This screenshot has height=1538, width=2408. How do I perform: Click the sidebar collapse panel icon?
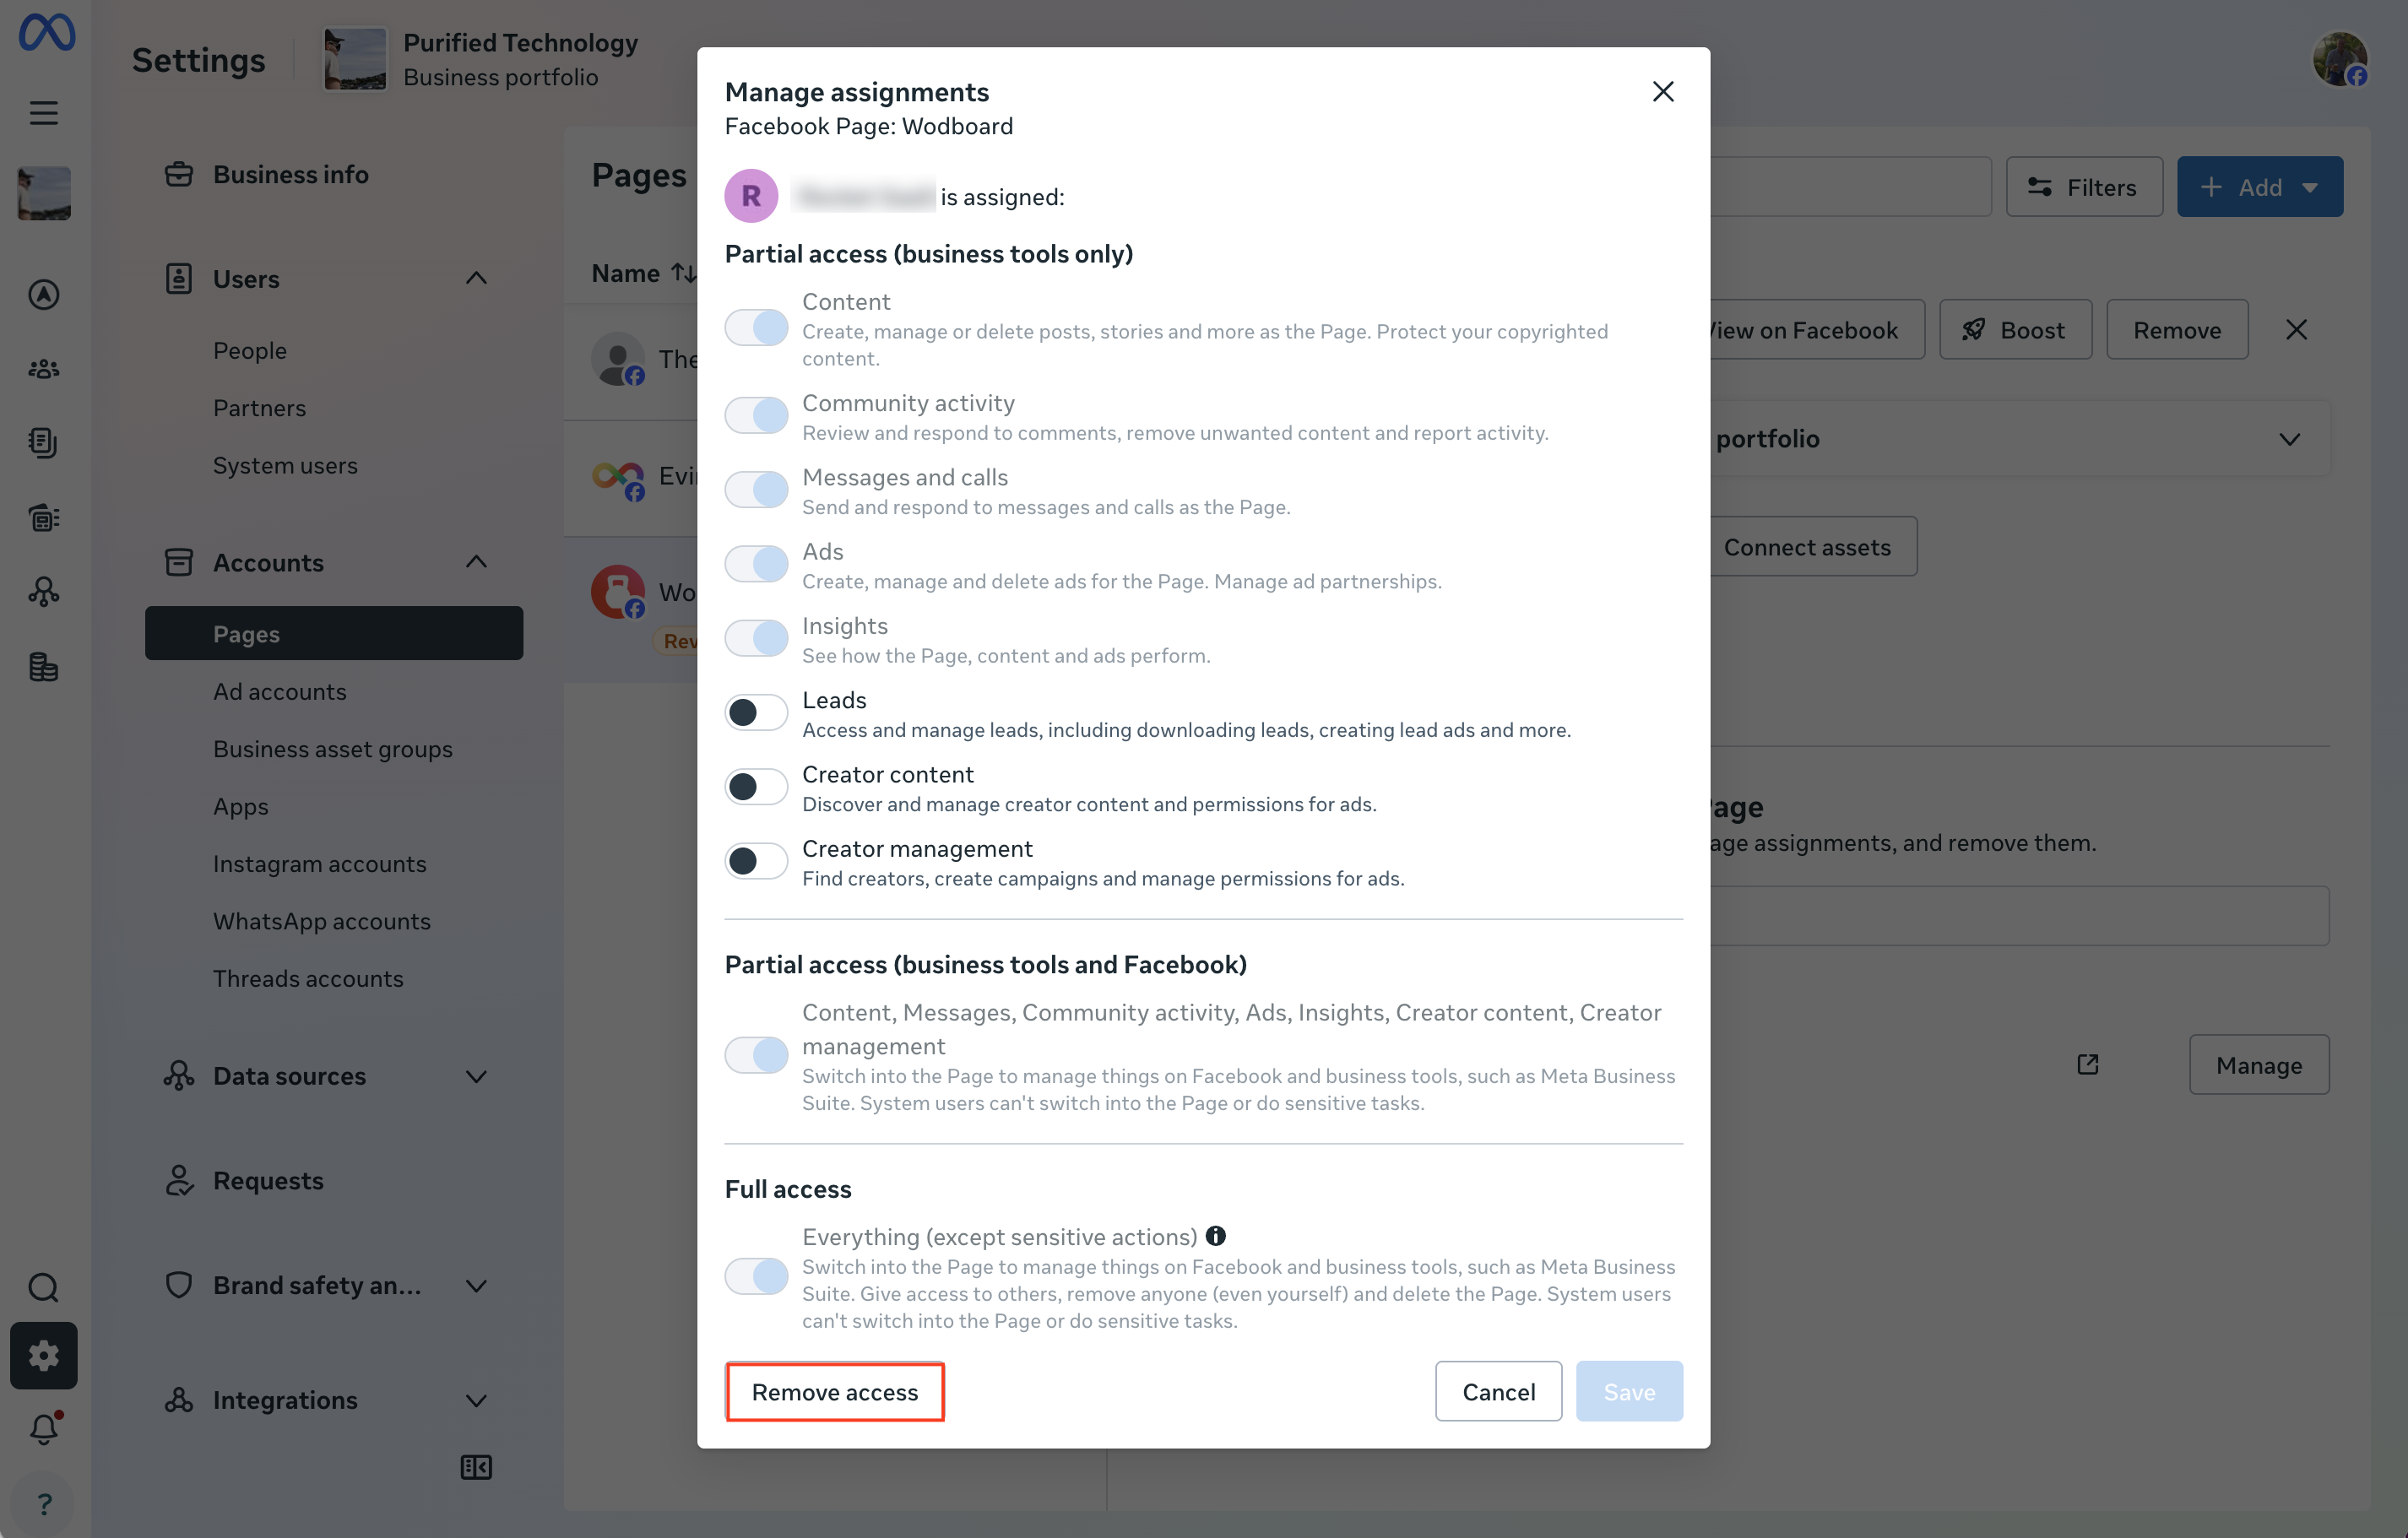[x=476, y=1467]
